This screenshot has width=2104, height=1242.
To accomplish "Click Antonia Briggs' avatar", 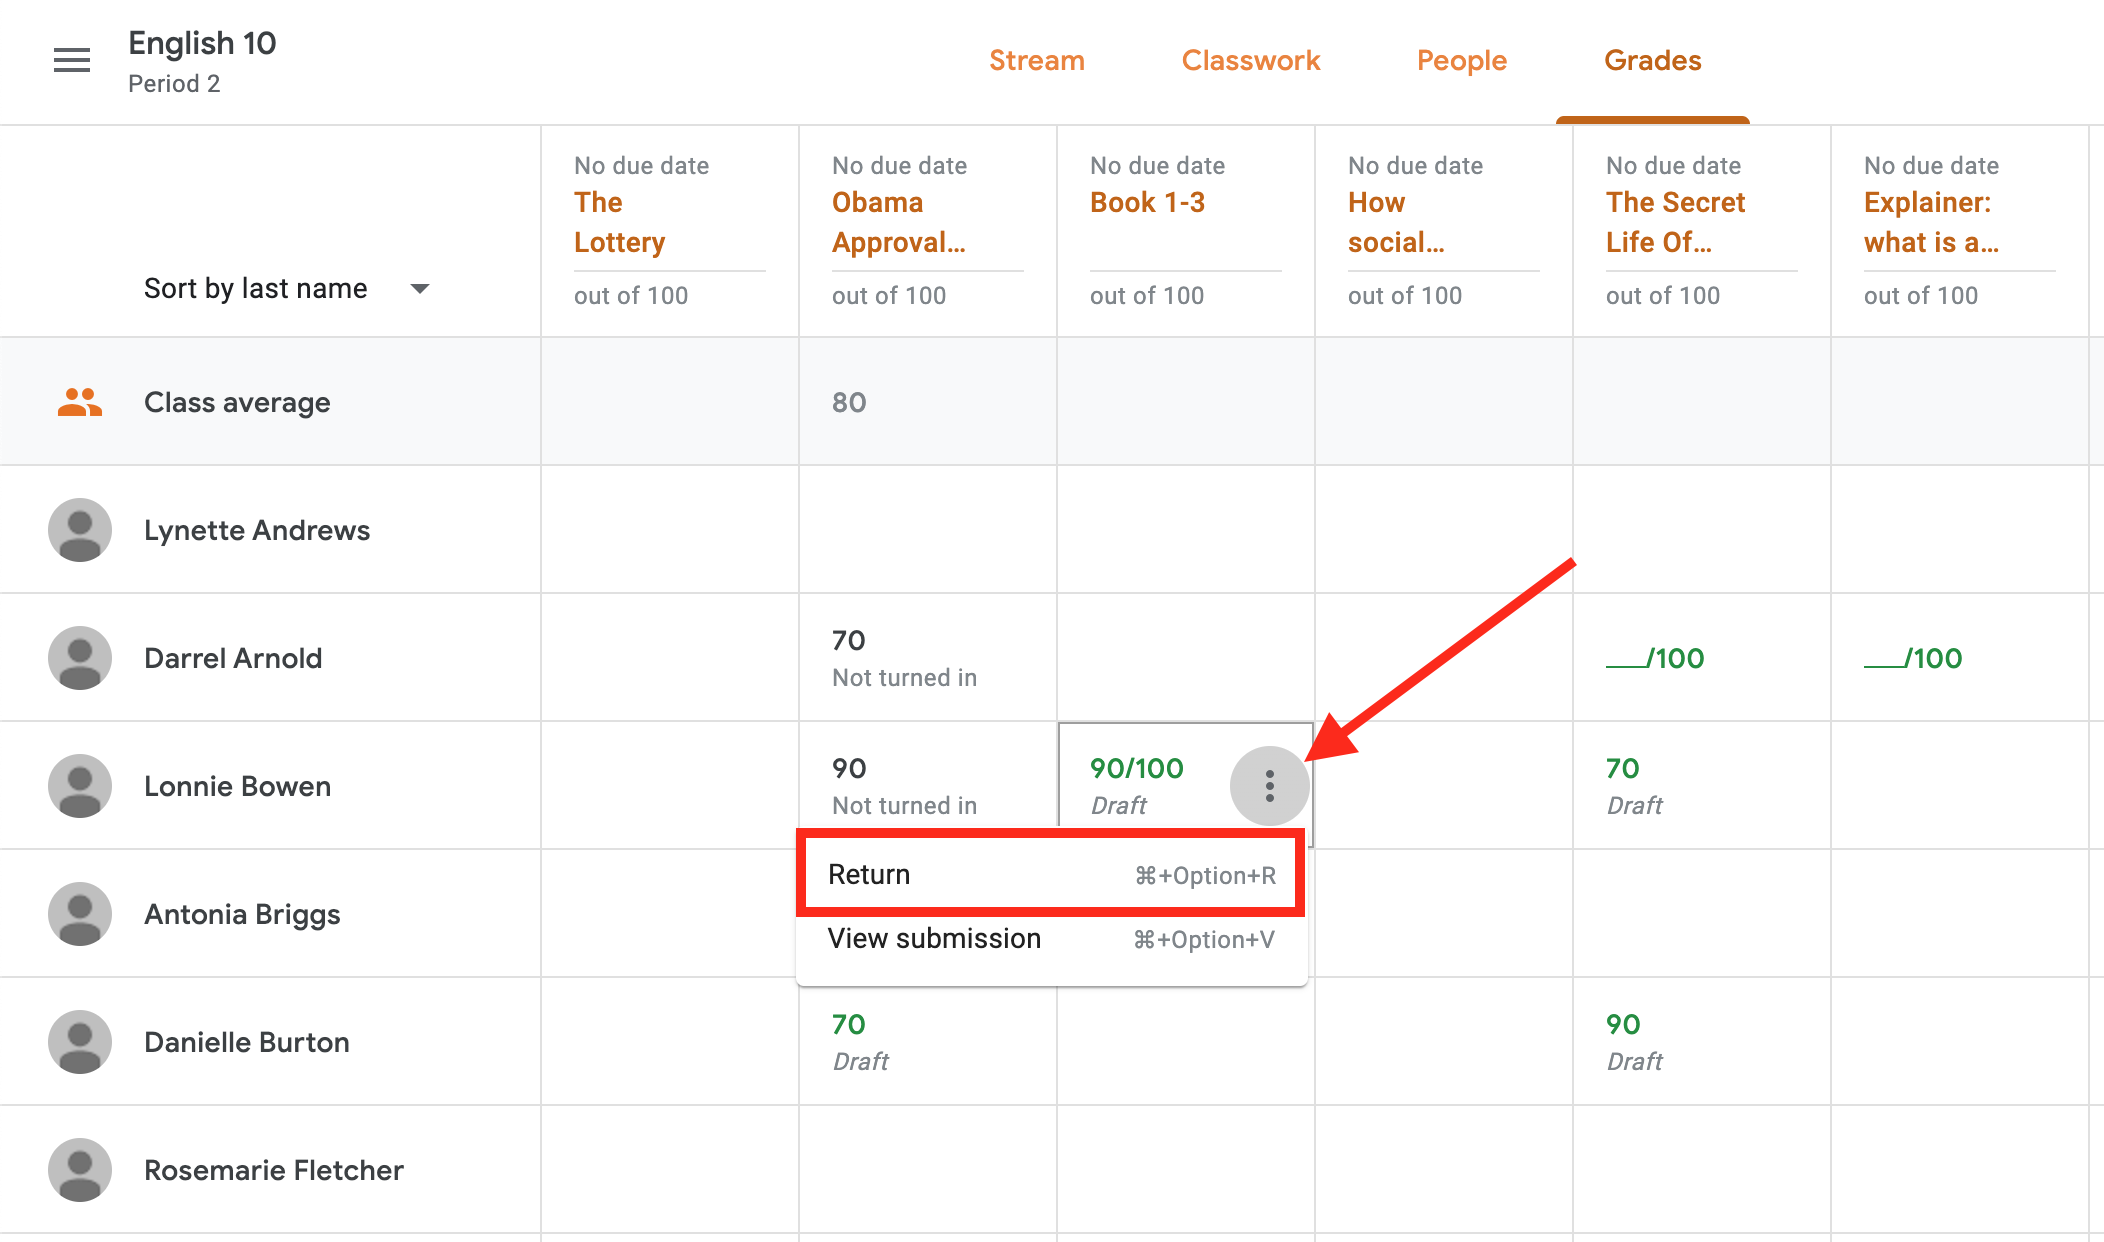I will pyautogui.click(x=80, y=914).
